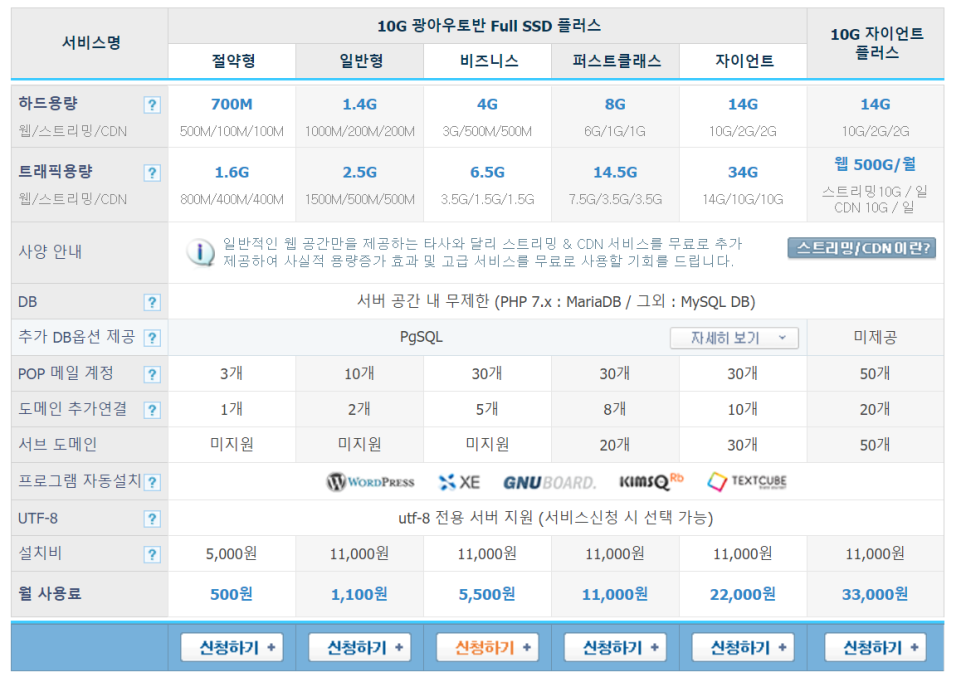Image resolution: width=966 pixels, height=687 pixels.
Task: Click the 5,500원 monthly fee
Action: tap(487, 595)
